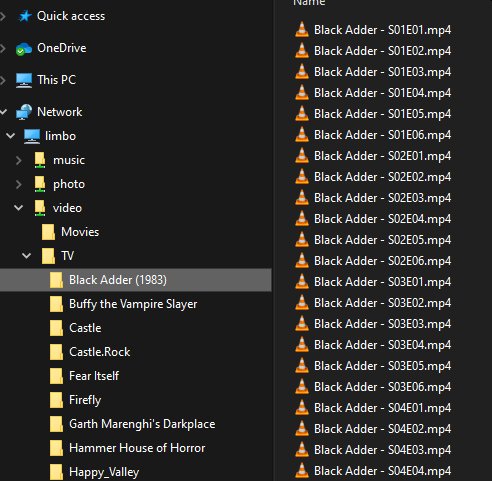Select file Black Adder - S04E02.mp4

click(x=382, y=429)
